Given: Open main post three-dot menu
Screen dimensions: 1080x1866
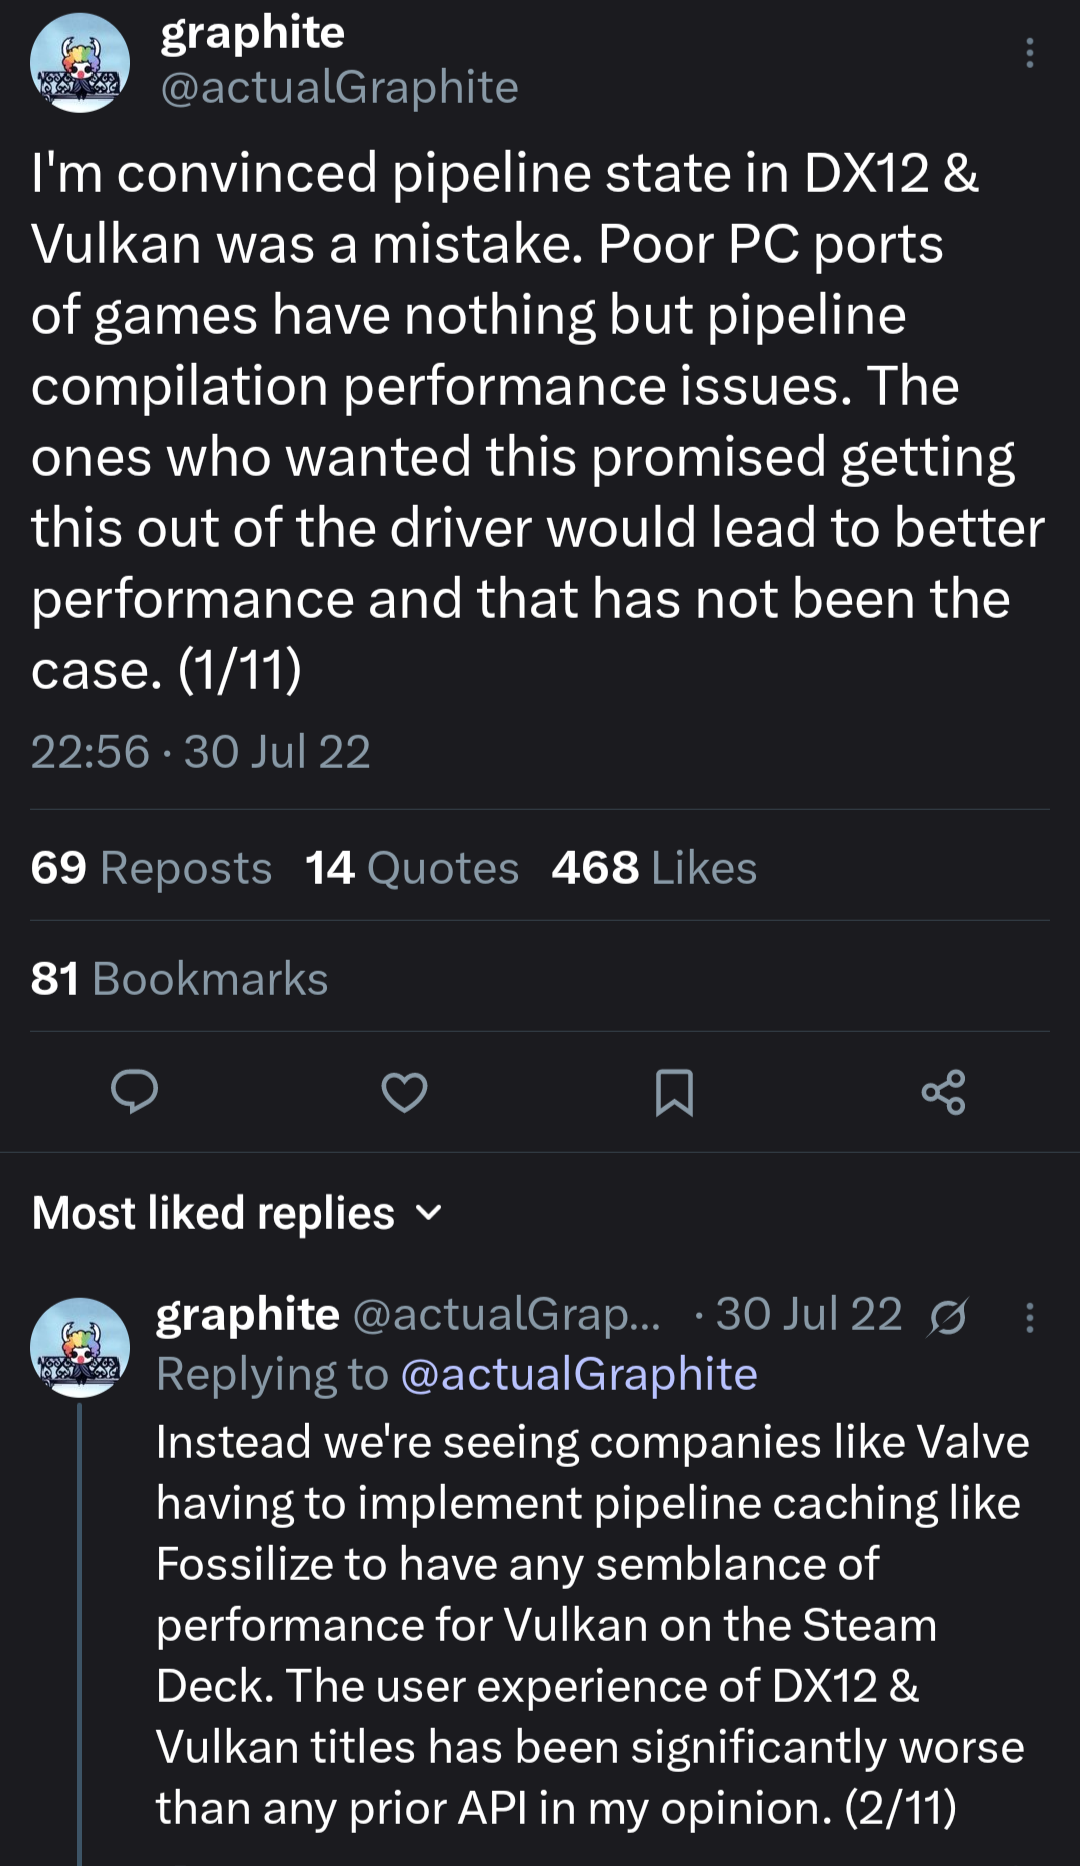Looking at the screenshot, I should point(1029,53).
